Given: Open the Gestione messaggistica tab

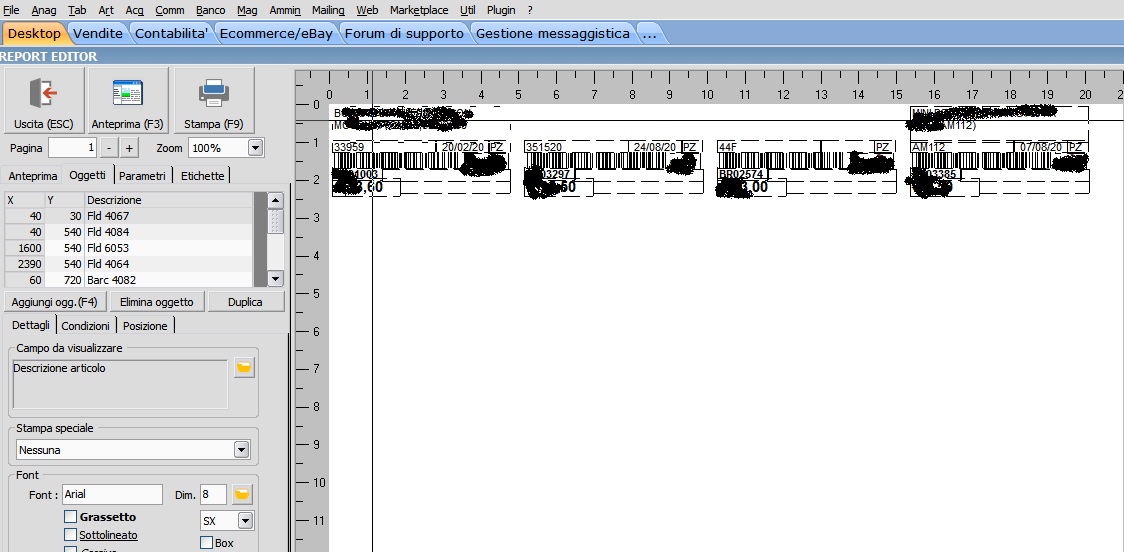Looking at the screenshot, I should [553, 33].
